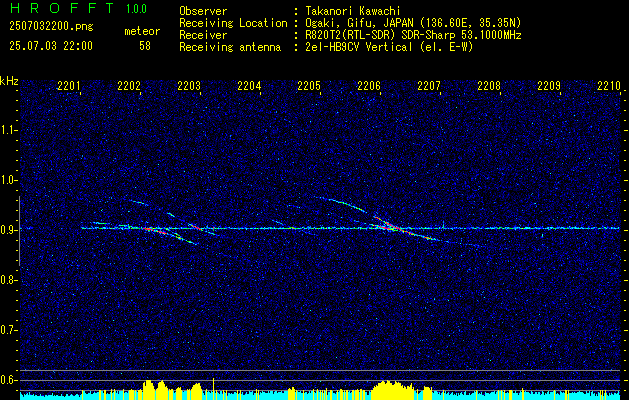Click the 2208 time marker
Viewport: 629px width, 400px height.
coord(489,85)
